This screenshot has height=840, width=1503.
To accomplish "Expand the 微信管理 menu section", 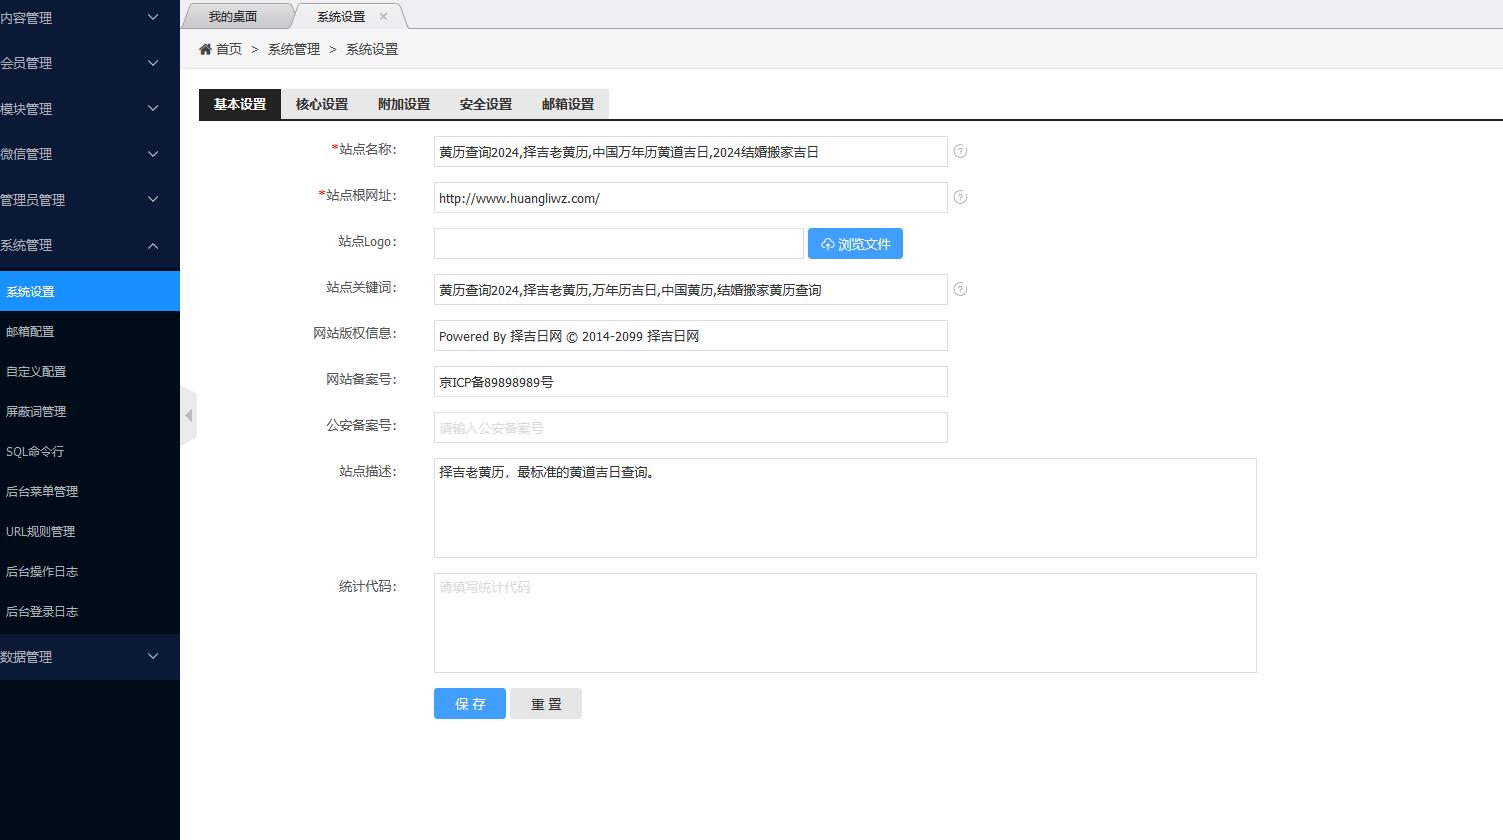I will point(80,154).
